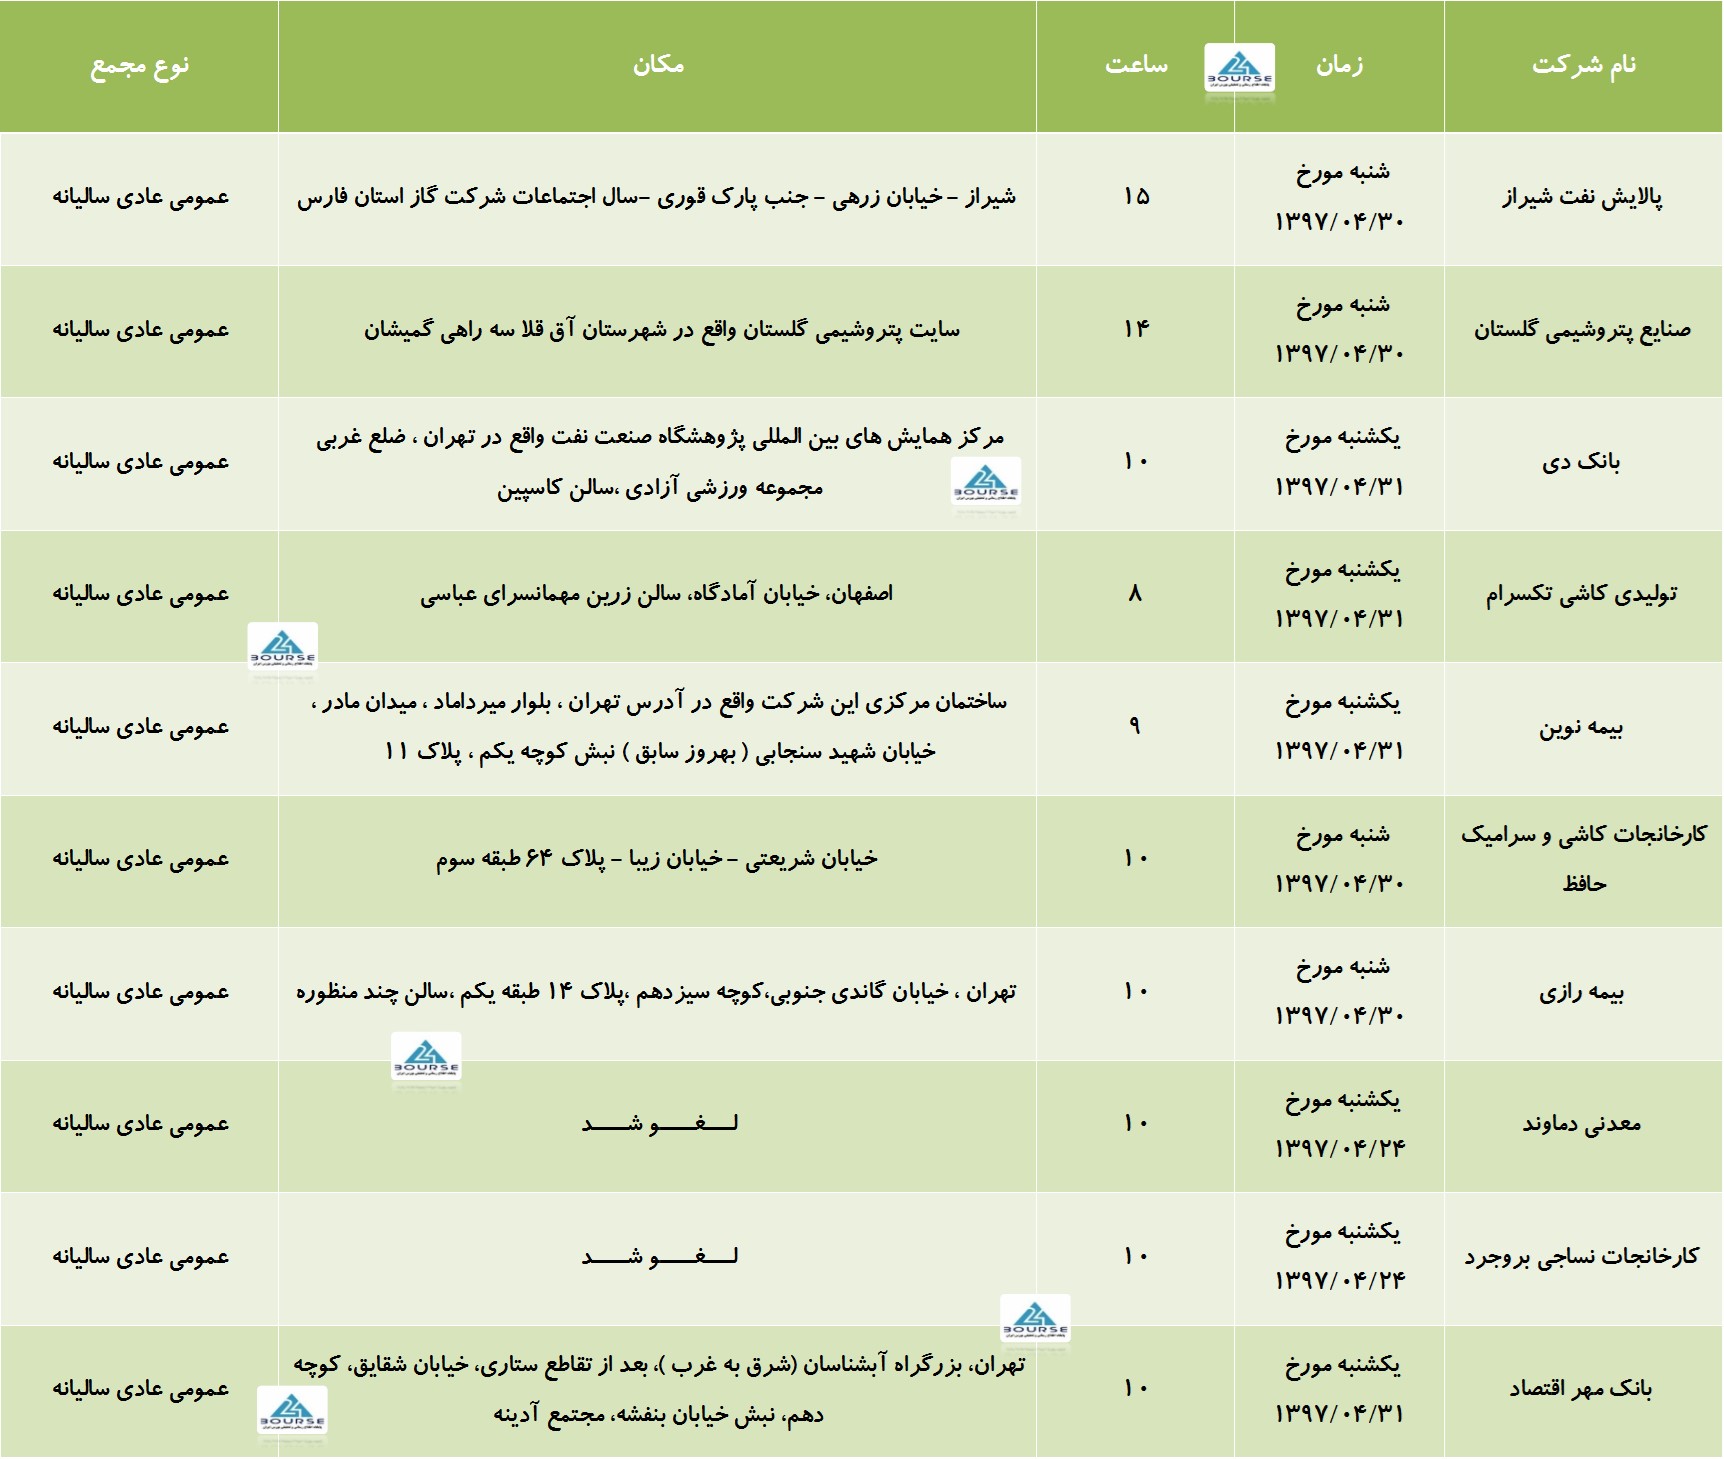The width and height of the screenshot is (1724, 1459).
Task: Click hour '۱۰' in معدنی دماوند row
Action: [x=1136, y=1123]
